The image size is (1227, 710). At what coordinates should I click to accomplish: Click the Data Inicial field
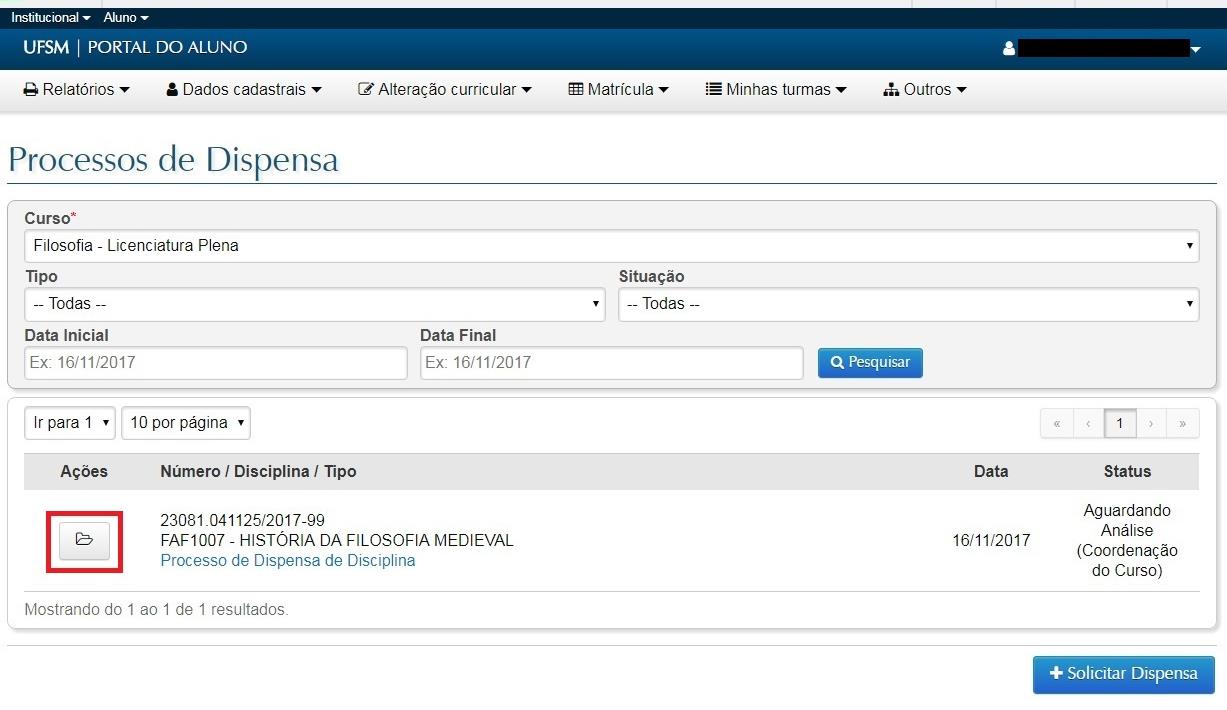(x=216, y=363)
